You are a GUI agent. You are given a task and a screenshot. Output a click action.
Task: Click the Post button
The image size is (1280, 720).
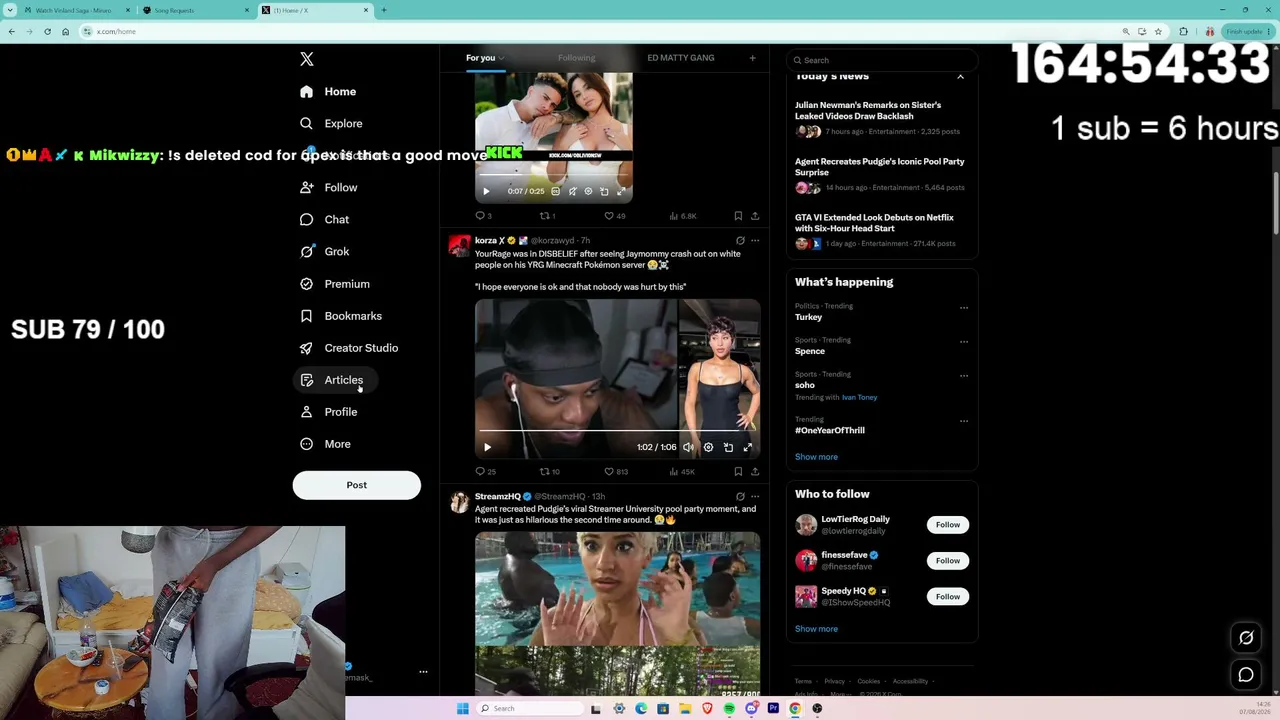pos(357,485)
